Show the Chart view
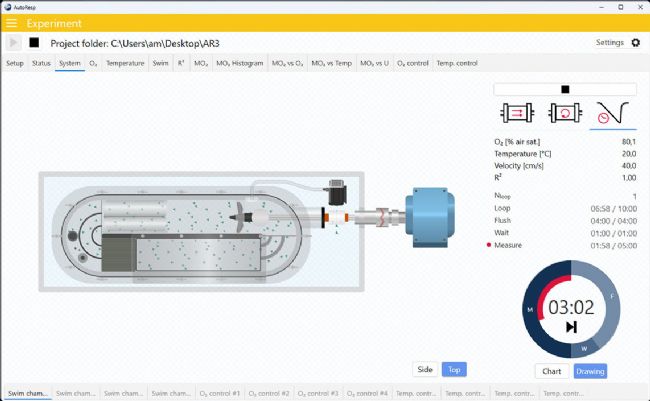Image resolution: width=650 pixels, height=401 pixels. (x=551, y=371)
